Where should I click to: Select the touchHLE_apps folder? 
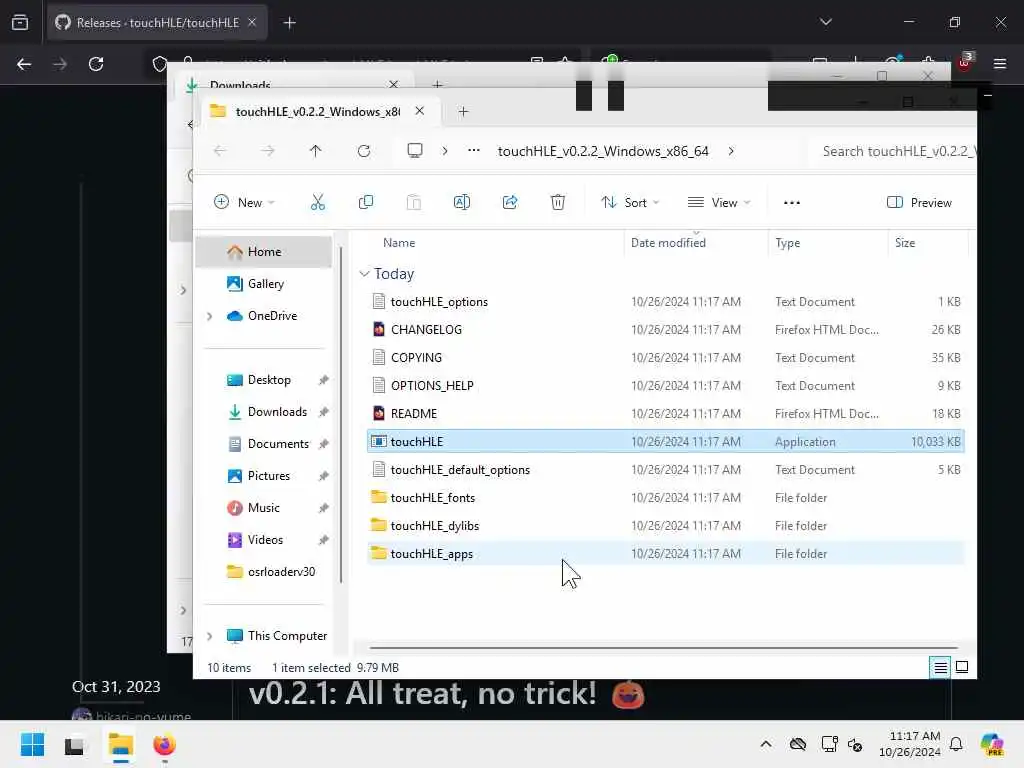click(x=665, y=554)
